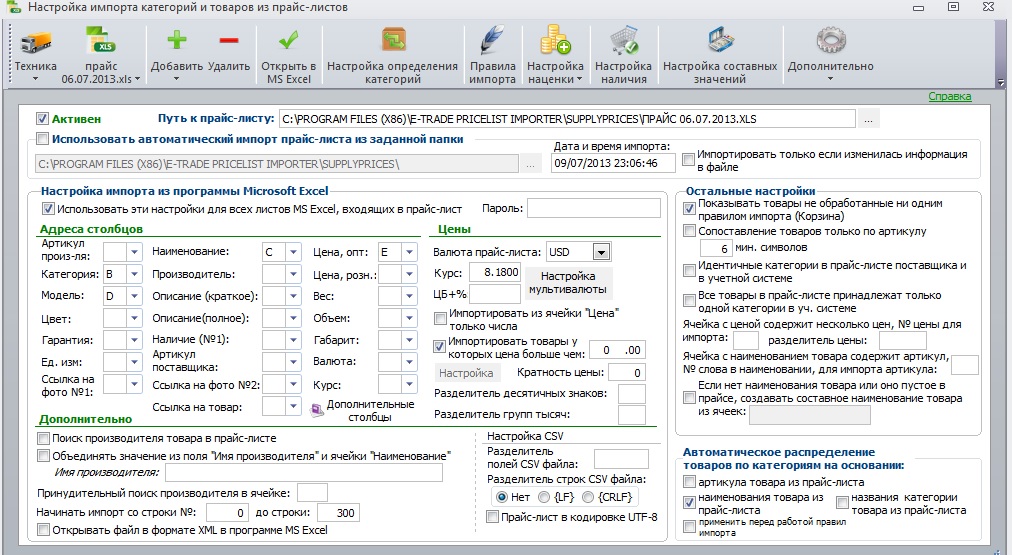Open the Наименование column dropdown
Image resolution: width=1013 pixels, height=555 pixels.
click(x=293, y=252)
